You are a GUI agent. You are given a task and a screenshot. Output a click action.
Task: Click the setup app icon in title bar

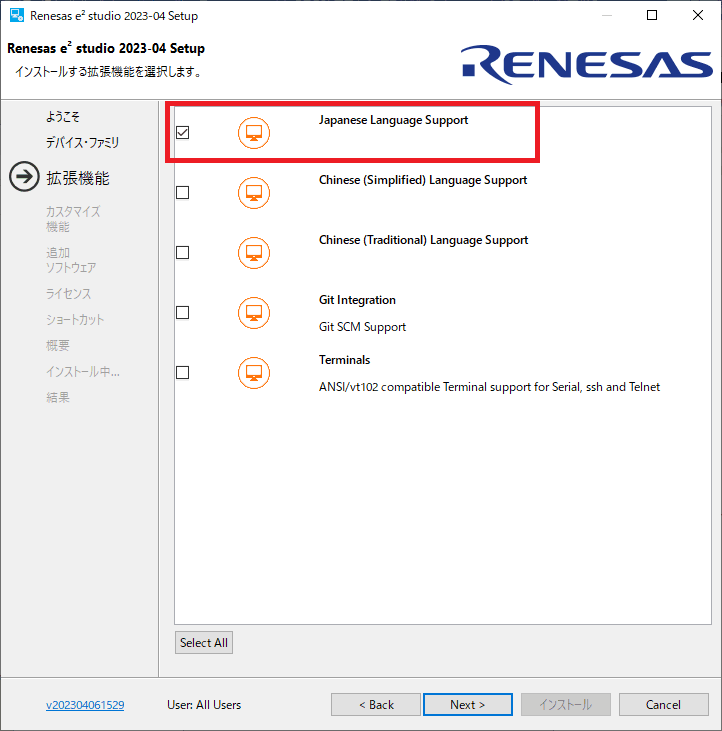pyautogui.click(x=17, y=15)
